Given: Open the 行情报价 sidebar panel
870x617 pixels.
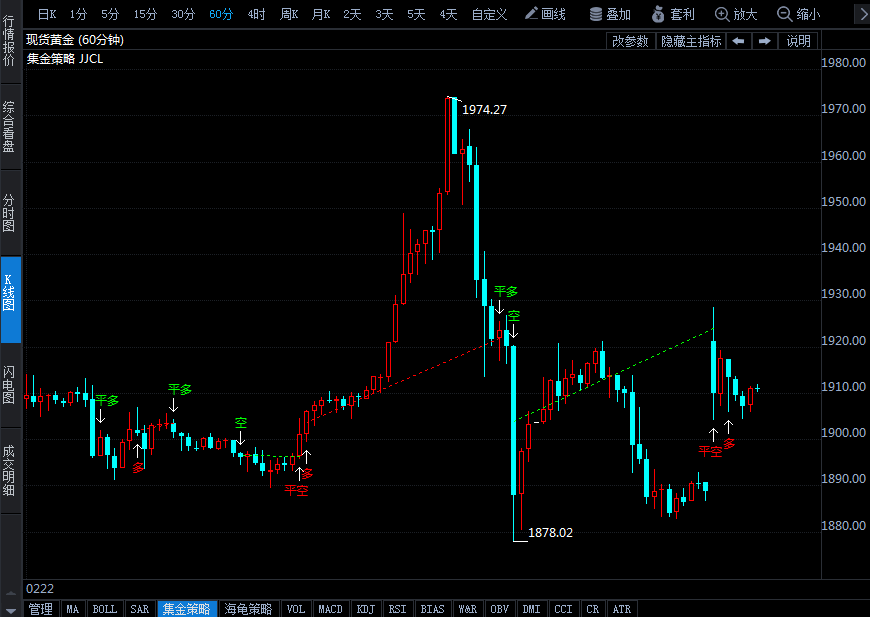Looking at the screenshot, I should click(x=9, y=41).
